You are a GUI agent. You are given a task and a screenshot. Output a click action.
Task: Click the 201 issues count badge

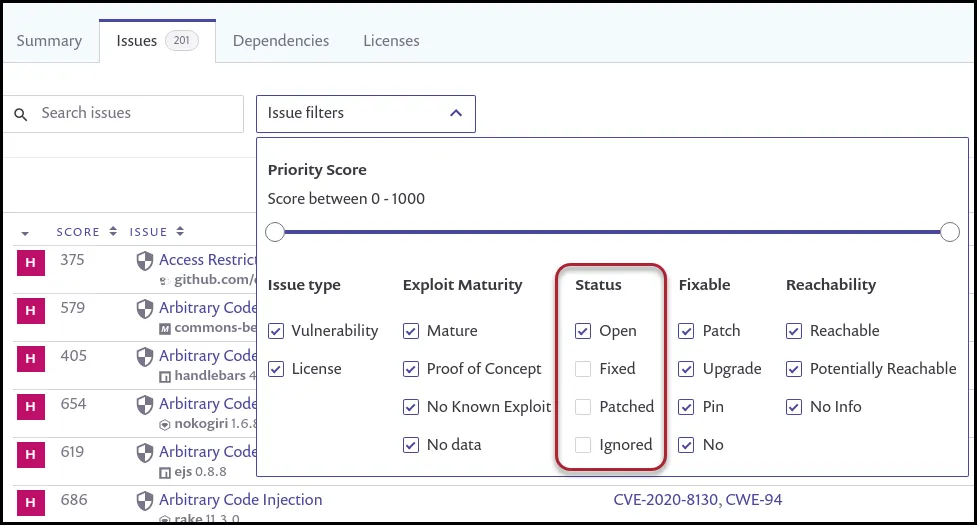pyautogui.click(x=181, y=40)
